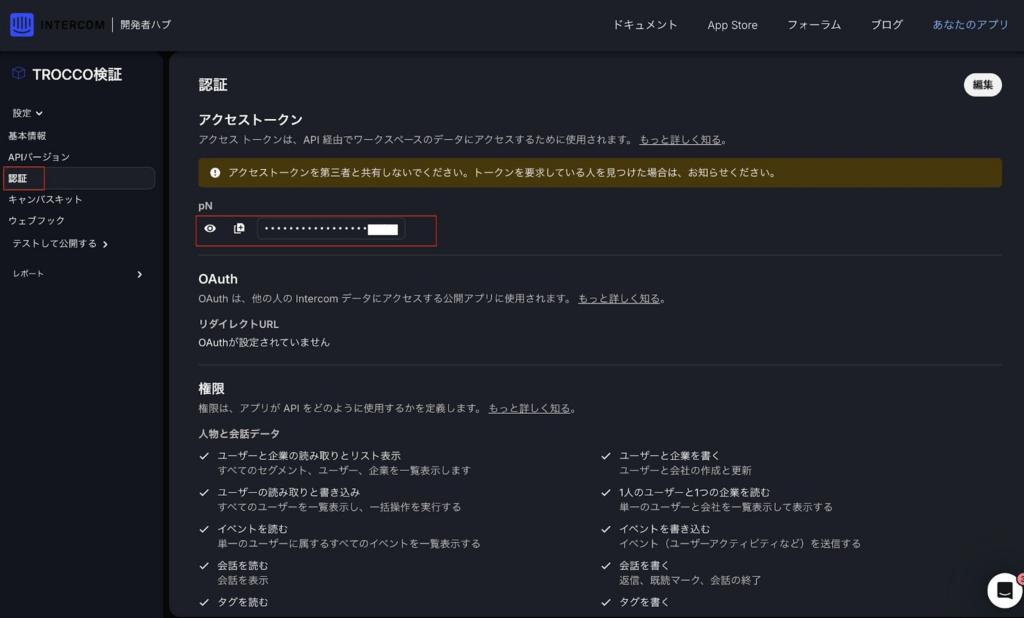Reveal access token with eye icon
Image resolution: width=1024 pixels, height=618 pixels.
(210, 229)
